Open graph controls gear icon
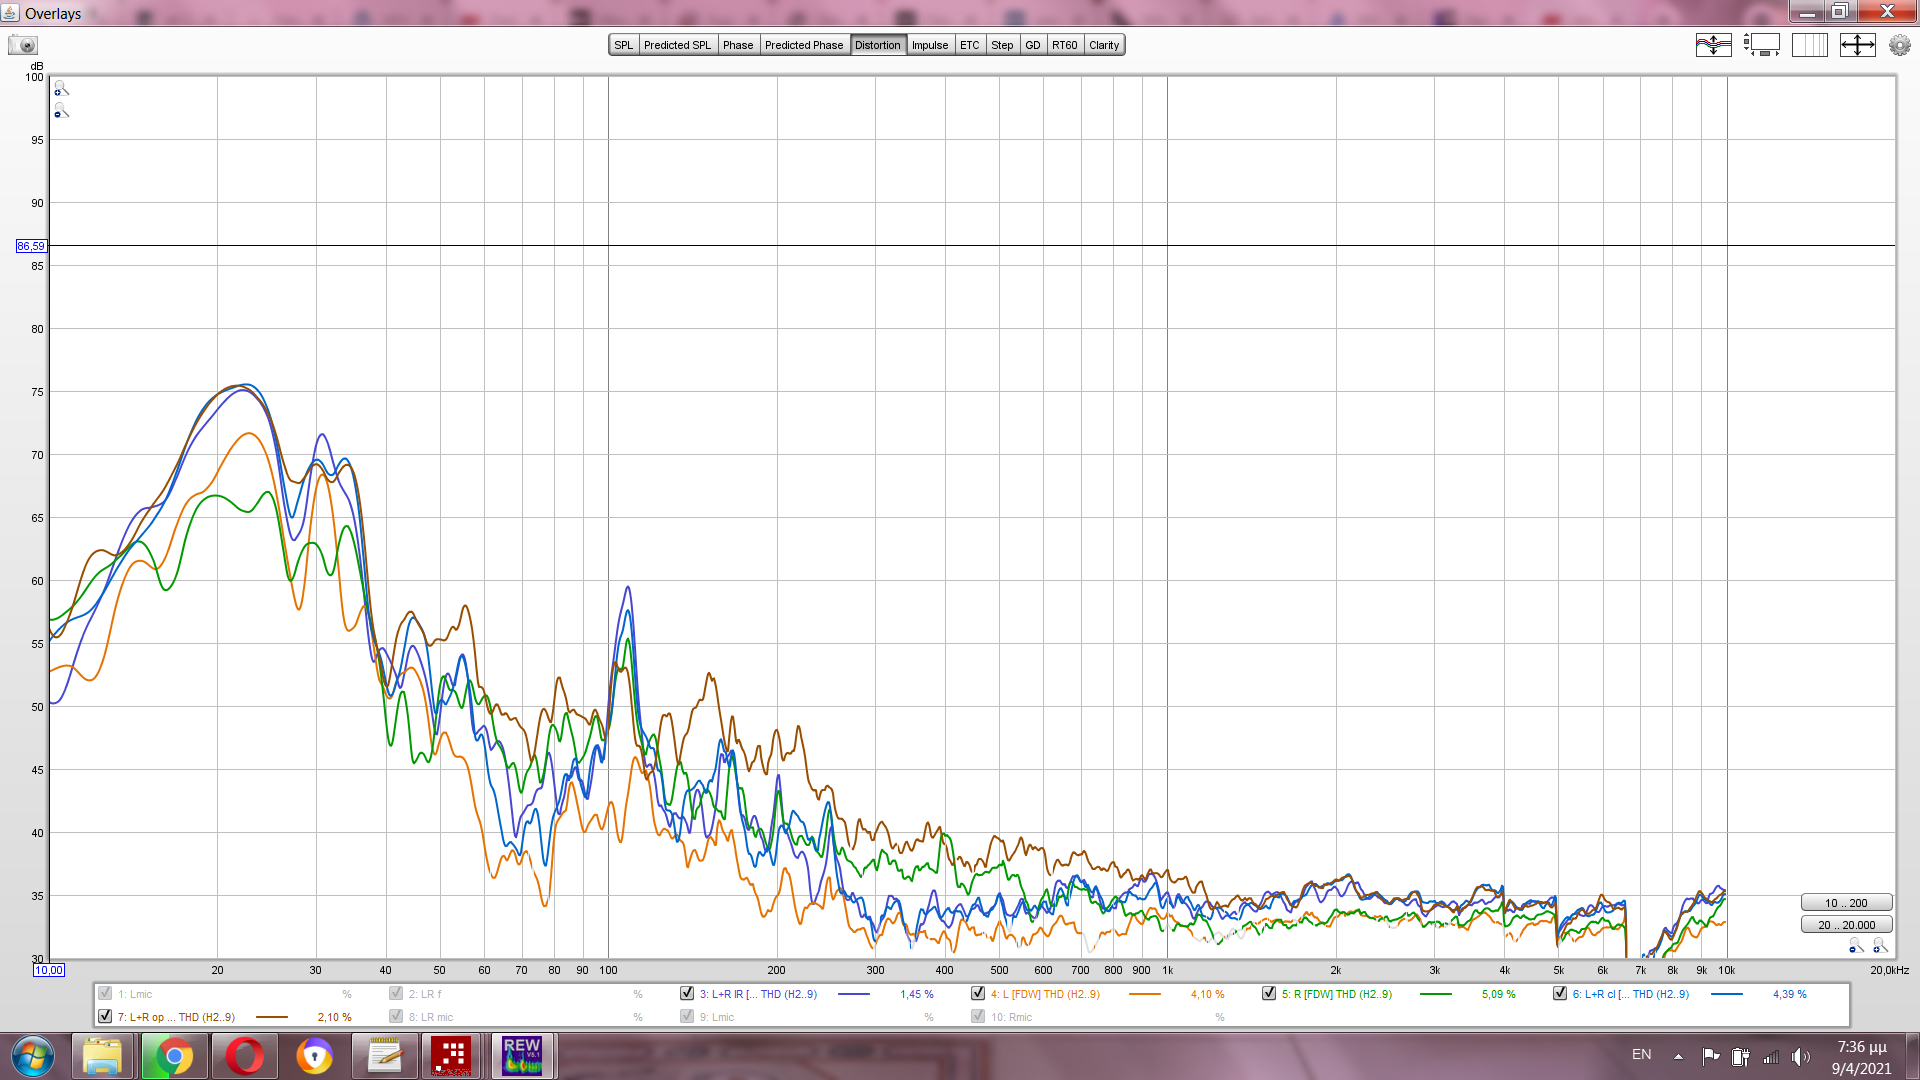The height and width of the screenshot is (1080, 1920). click(1899, 45)
